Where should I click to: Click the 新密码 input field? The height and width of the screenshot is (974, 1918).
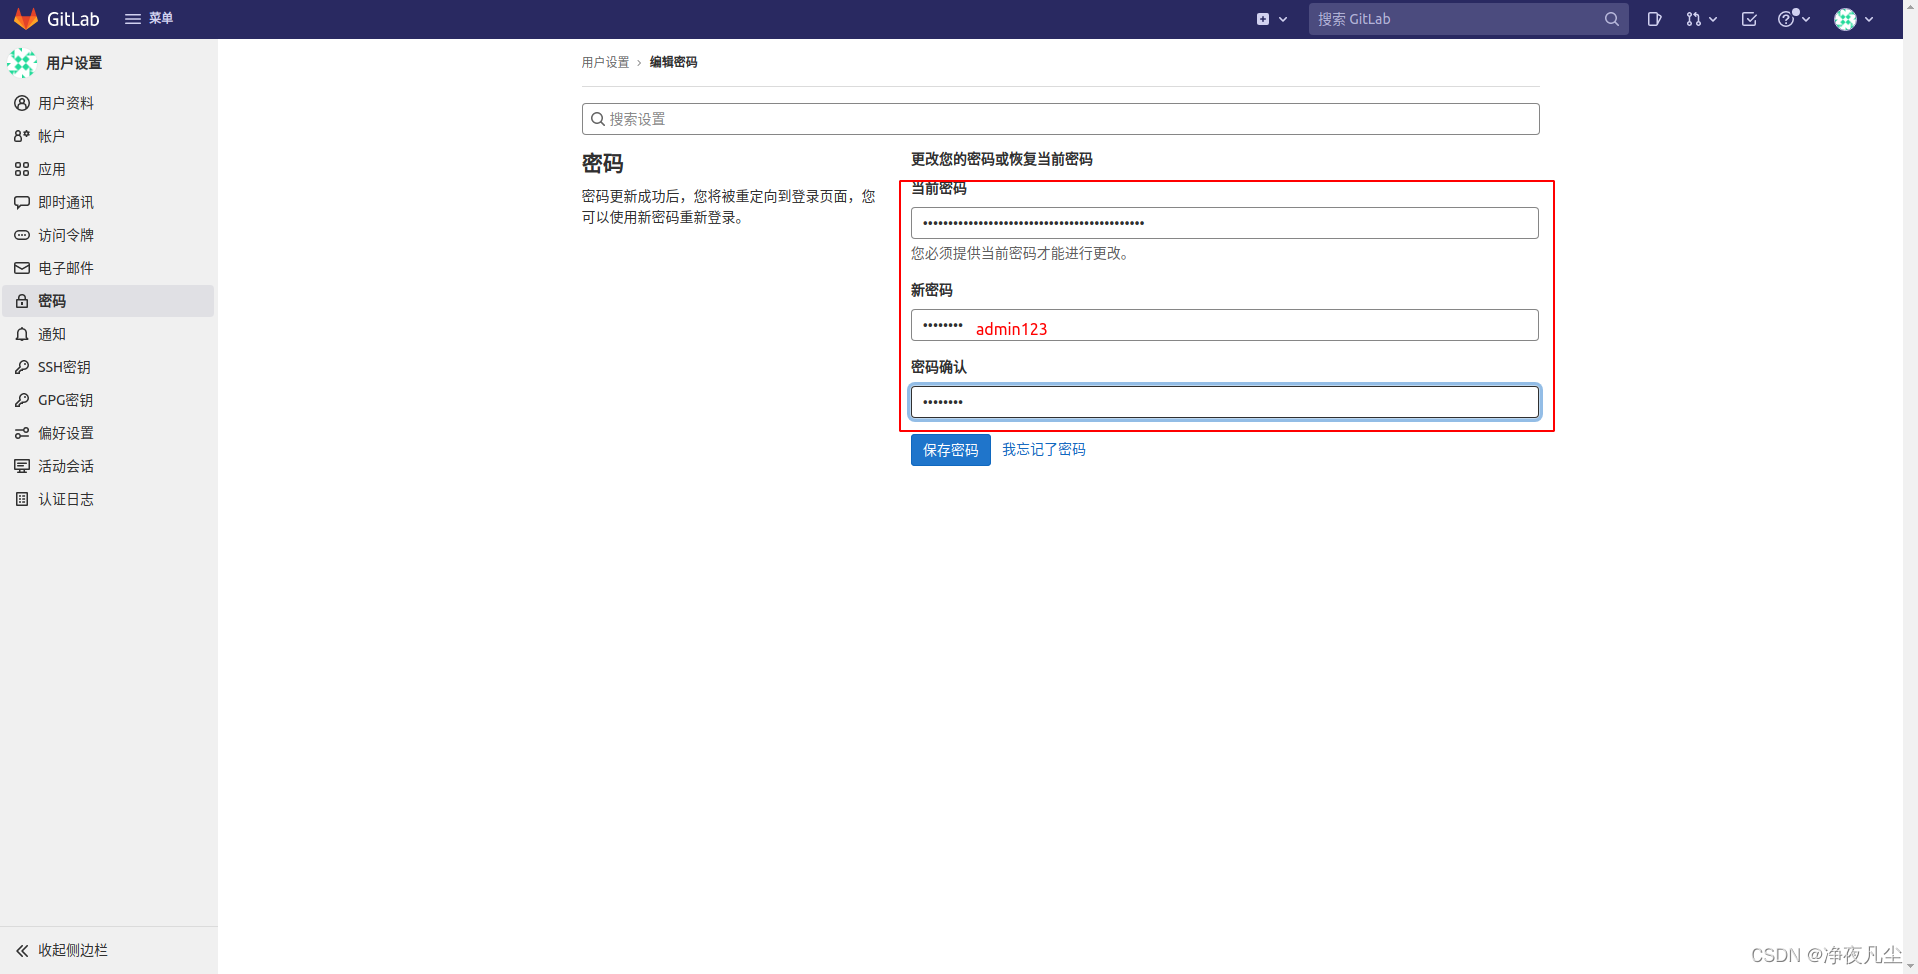click(1224, 325)
